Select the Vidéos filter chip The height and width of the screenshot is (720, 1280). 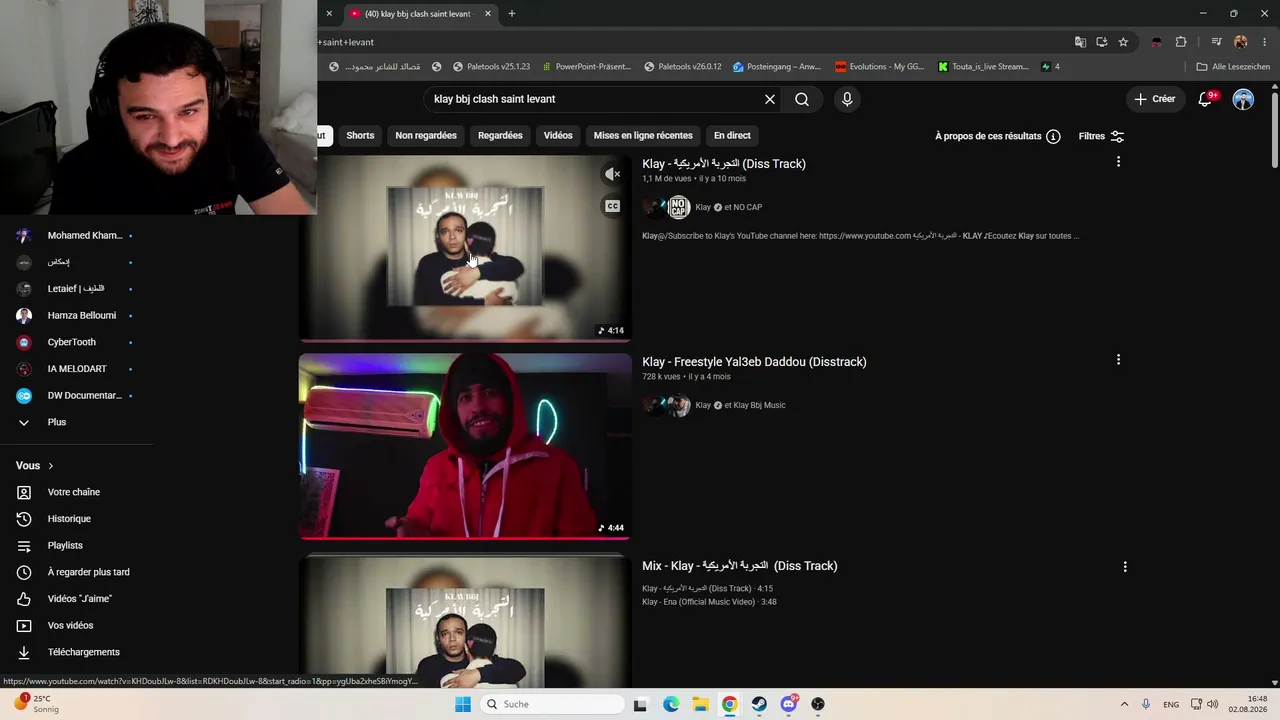click(x=558, y=136)
